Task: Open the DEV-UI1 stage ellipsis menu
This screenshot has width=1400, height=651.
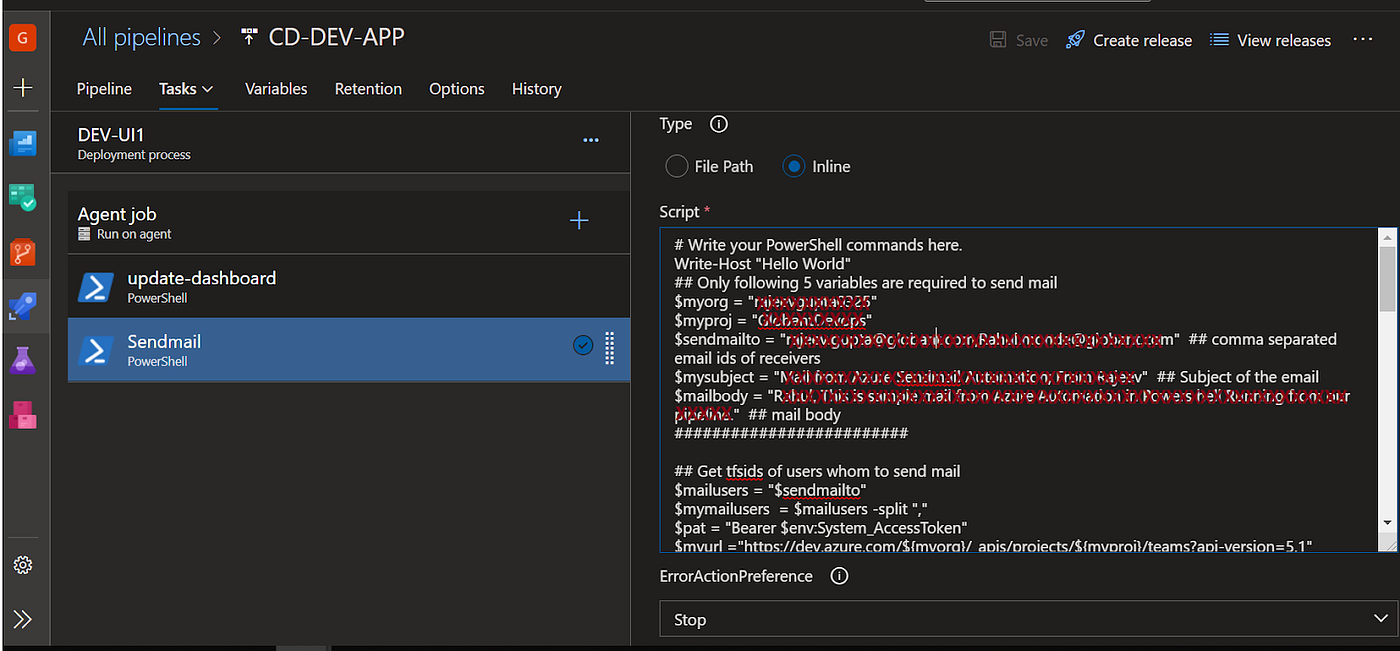Action: 591,141
